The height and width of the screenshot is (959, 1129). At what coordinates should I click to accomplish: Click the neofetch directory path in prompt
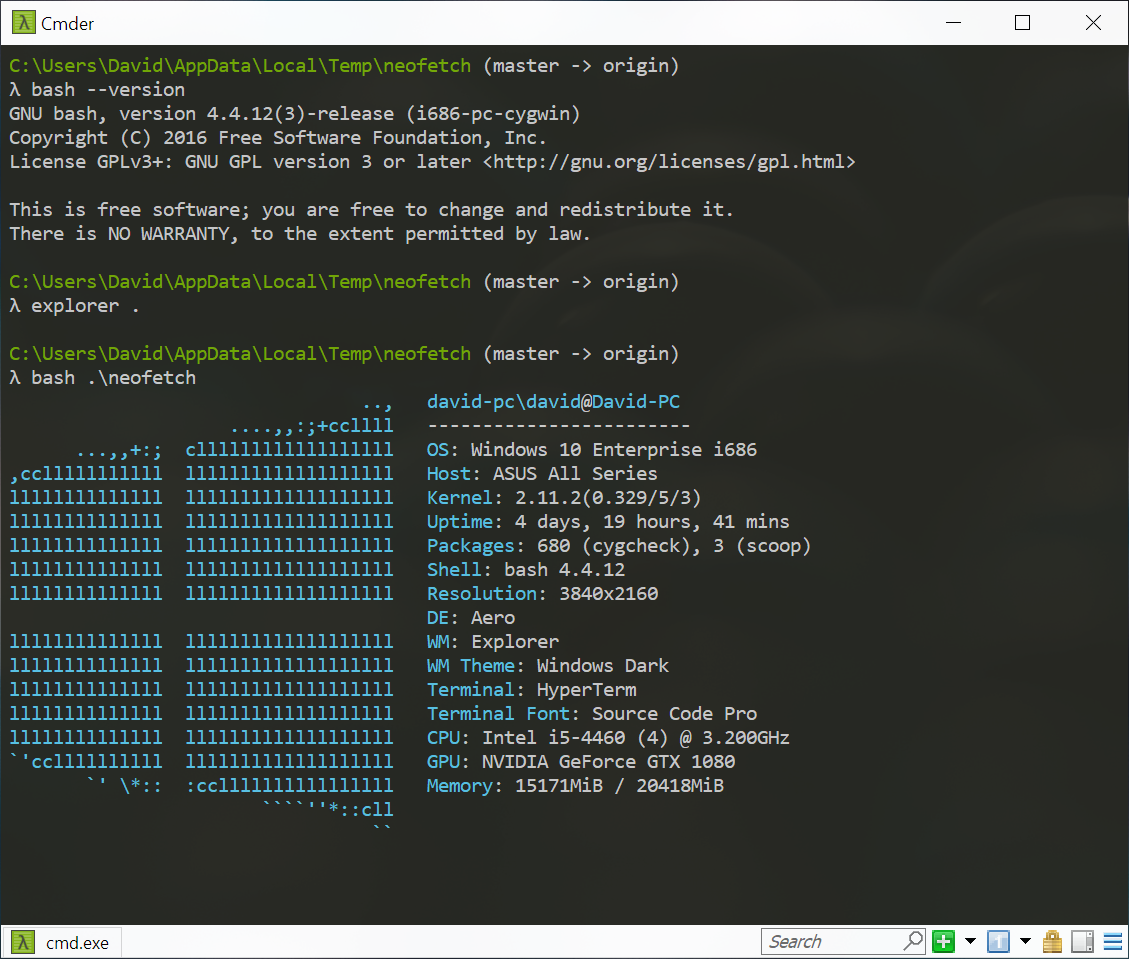tap(240, 353)
